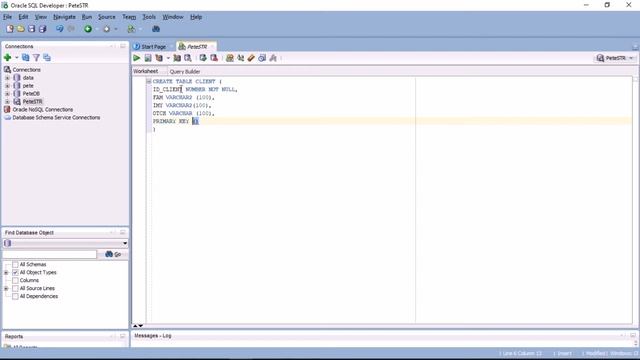Open the Window menu
This screenshot has width=640, height=360.
[x=173, y=17]
